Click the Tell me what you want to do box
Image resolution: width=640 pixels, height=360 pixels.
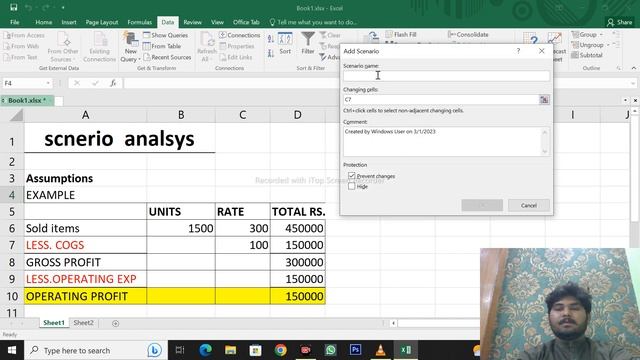click(x=313, y=22)
